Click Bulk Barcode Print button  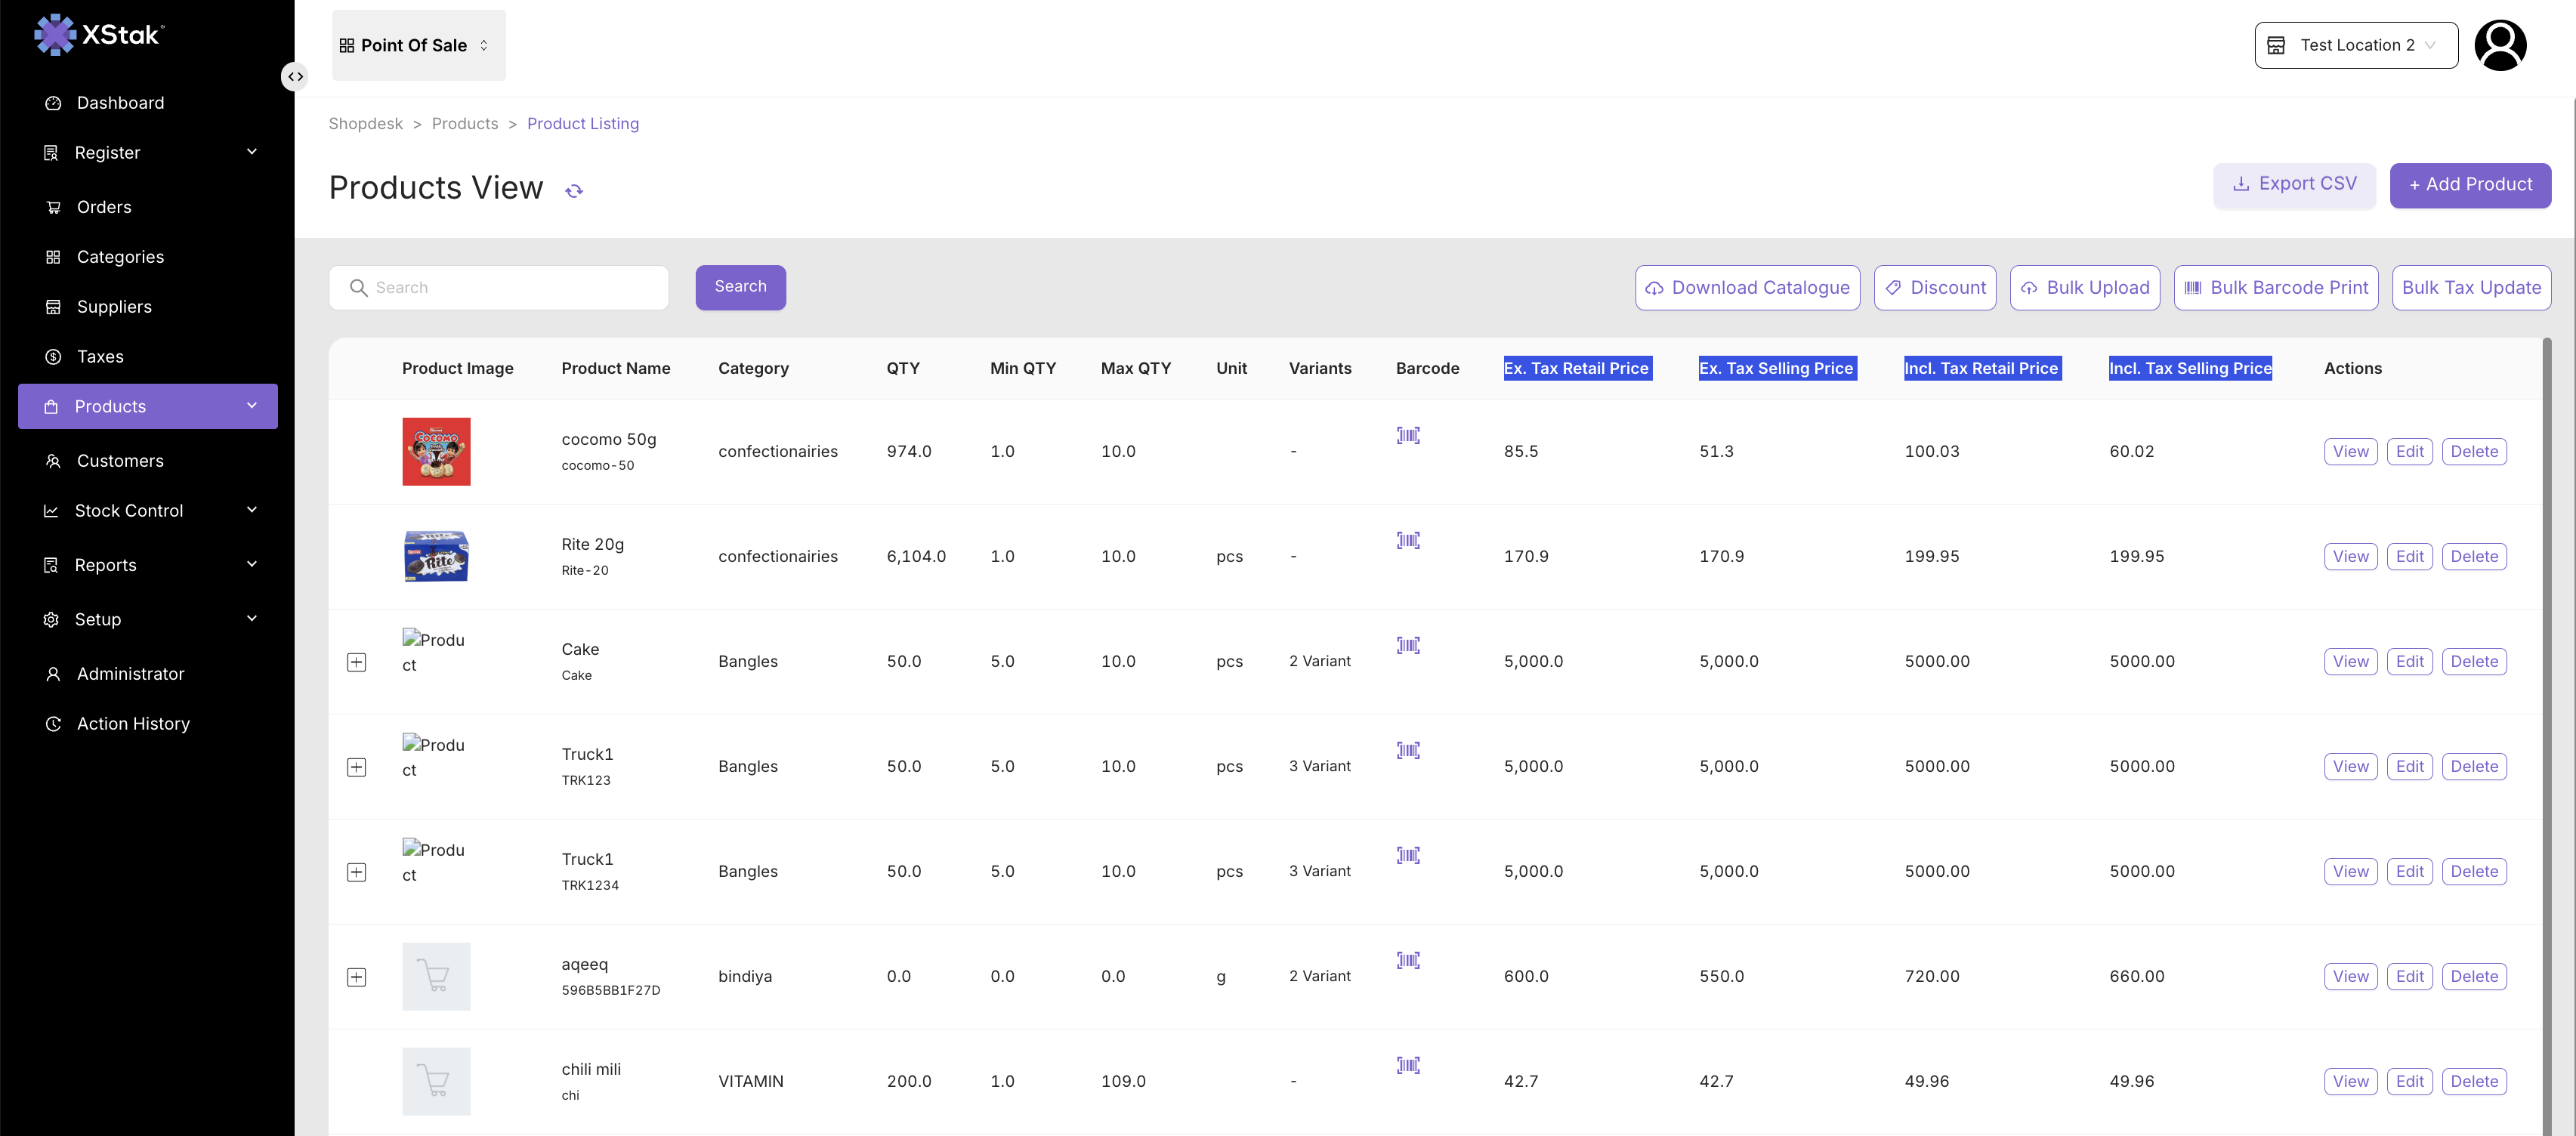click(2275, 288)
